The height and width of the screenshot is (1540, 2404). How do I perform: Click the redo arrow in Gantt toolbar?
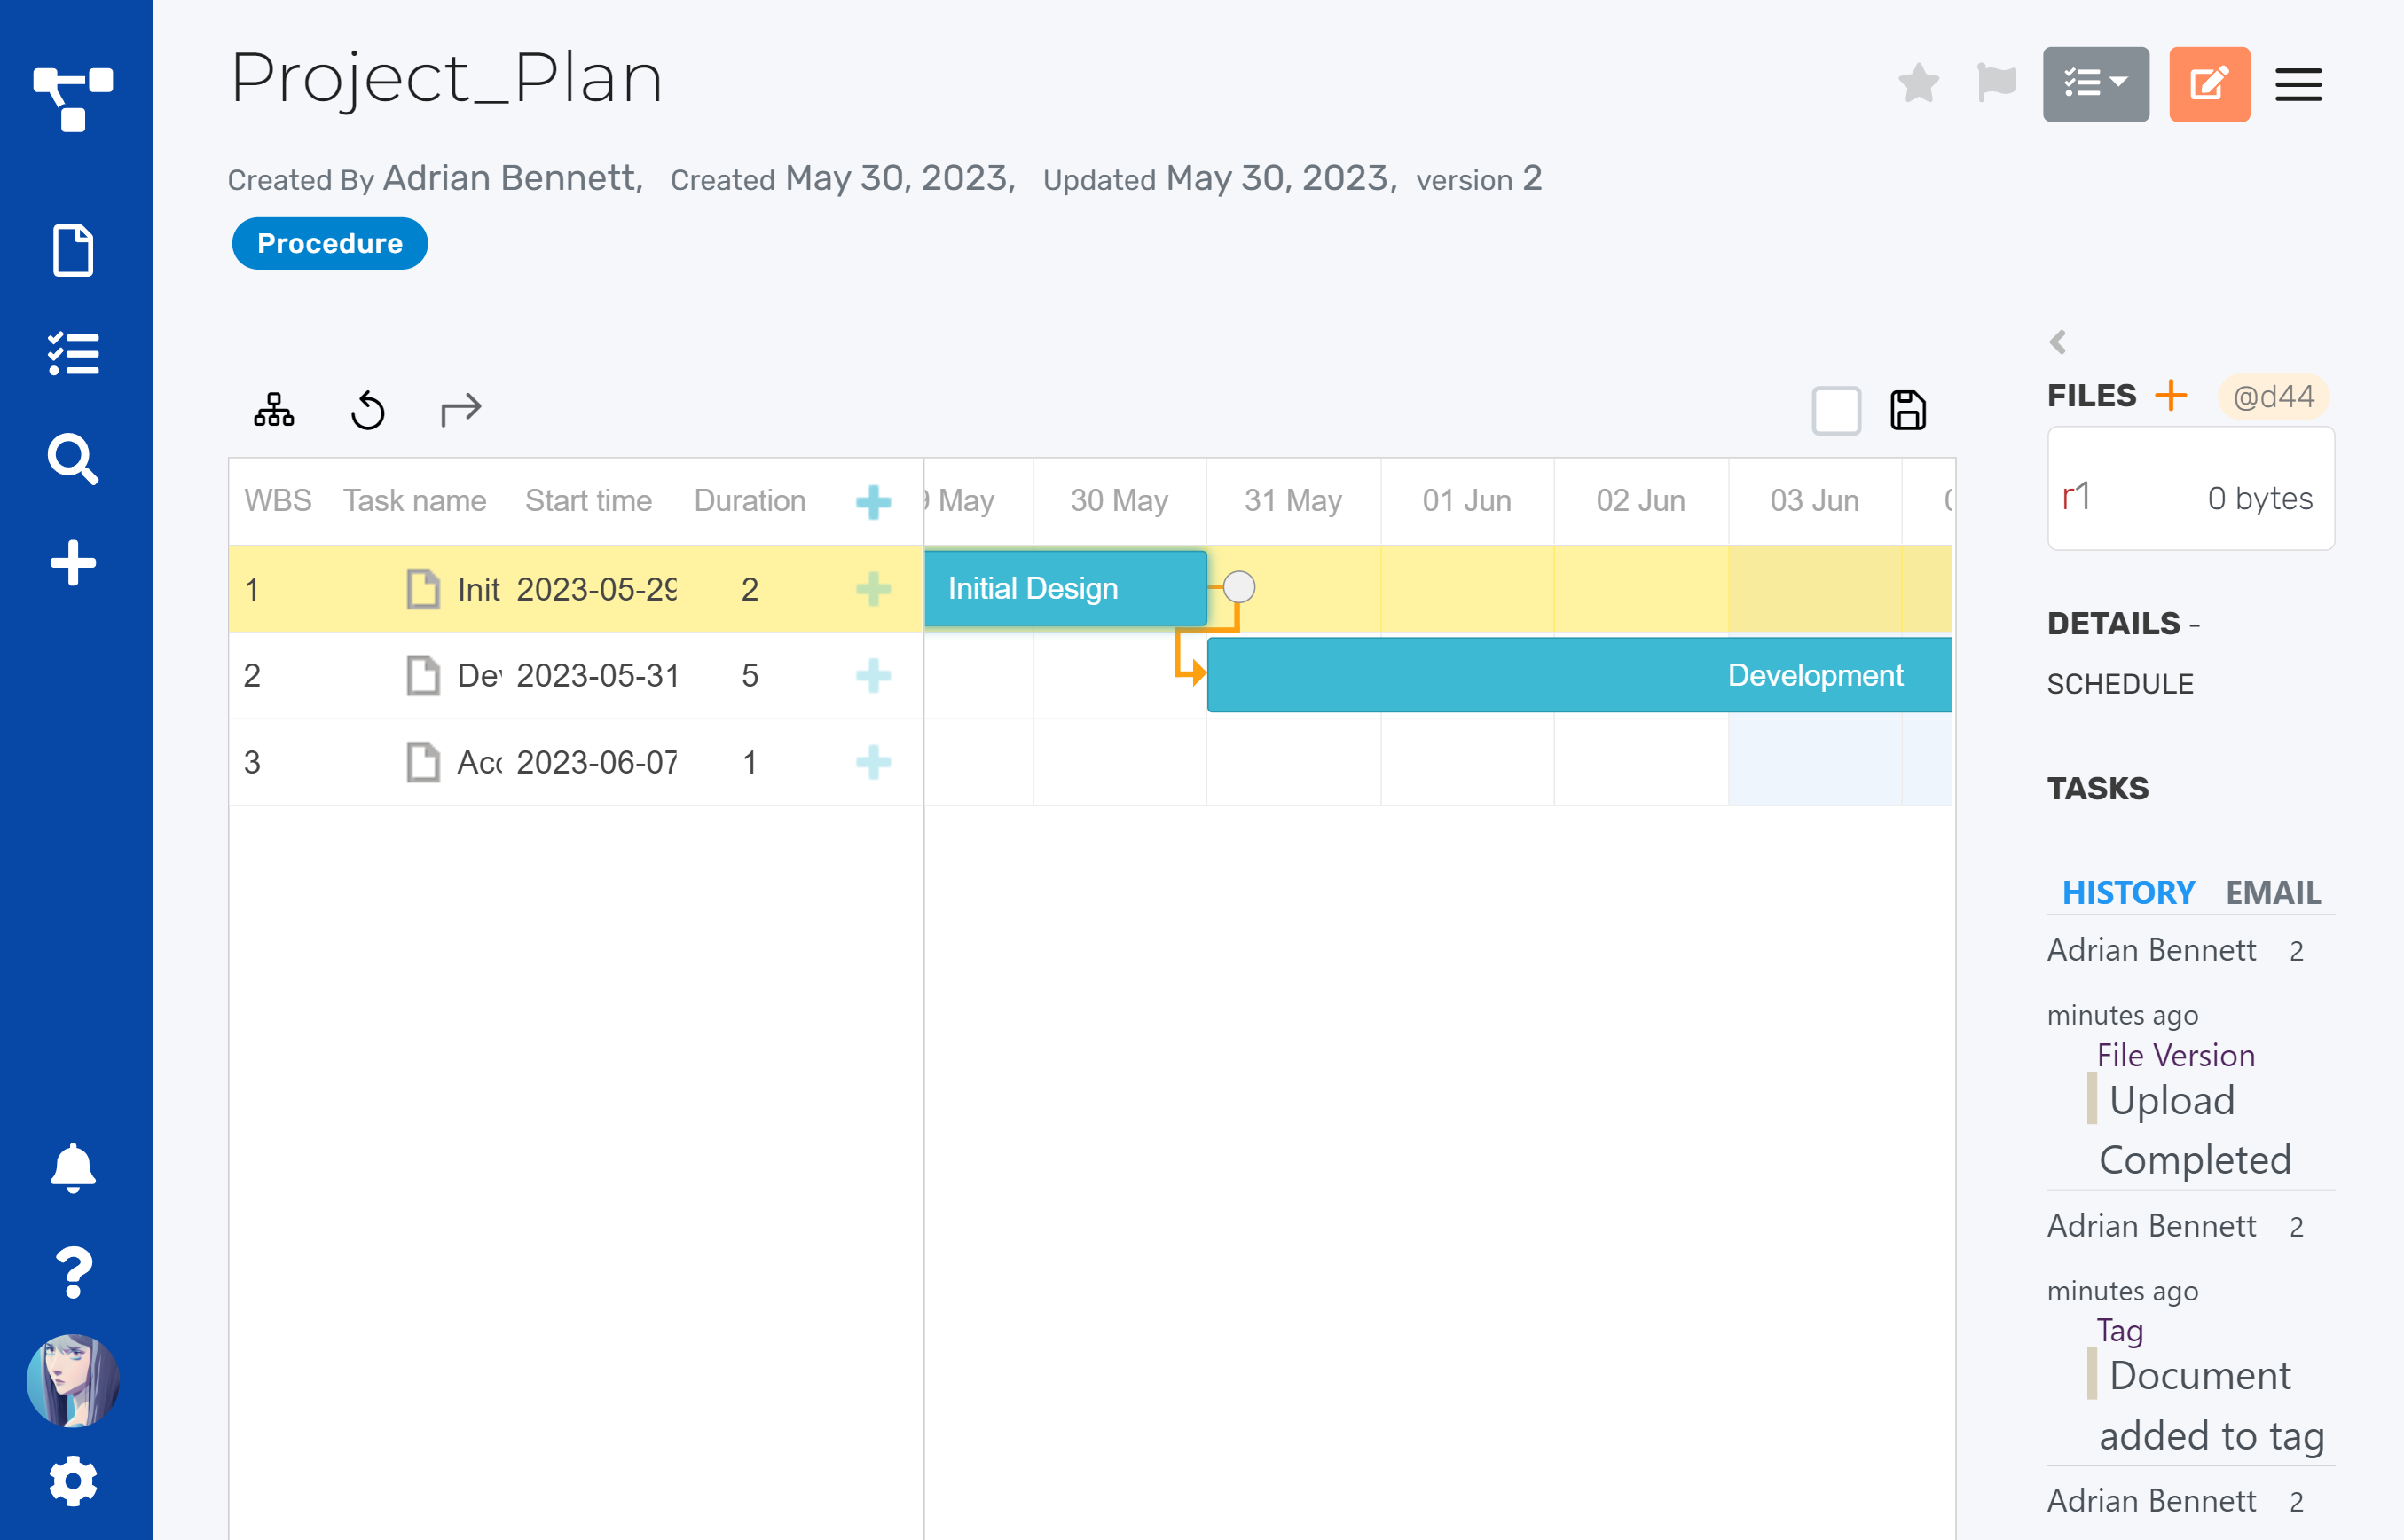[x=461, y=409]
